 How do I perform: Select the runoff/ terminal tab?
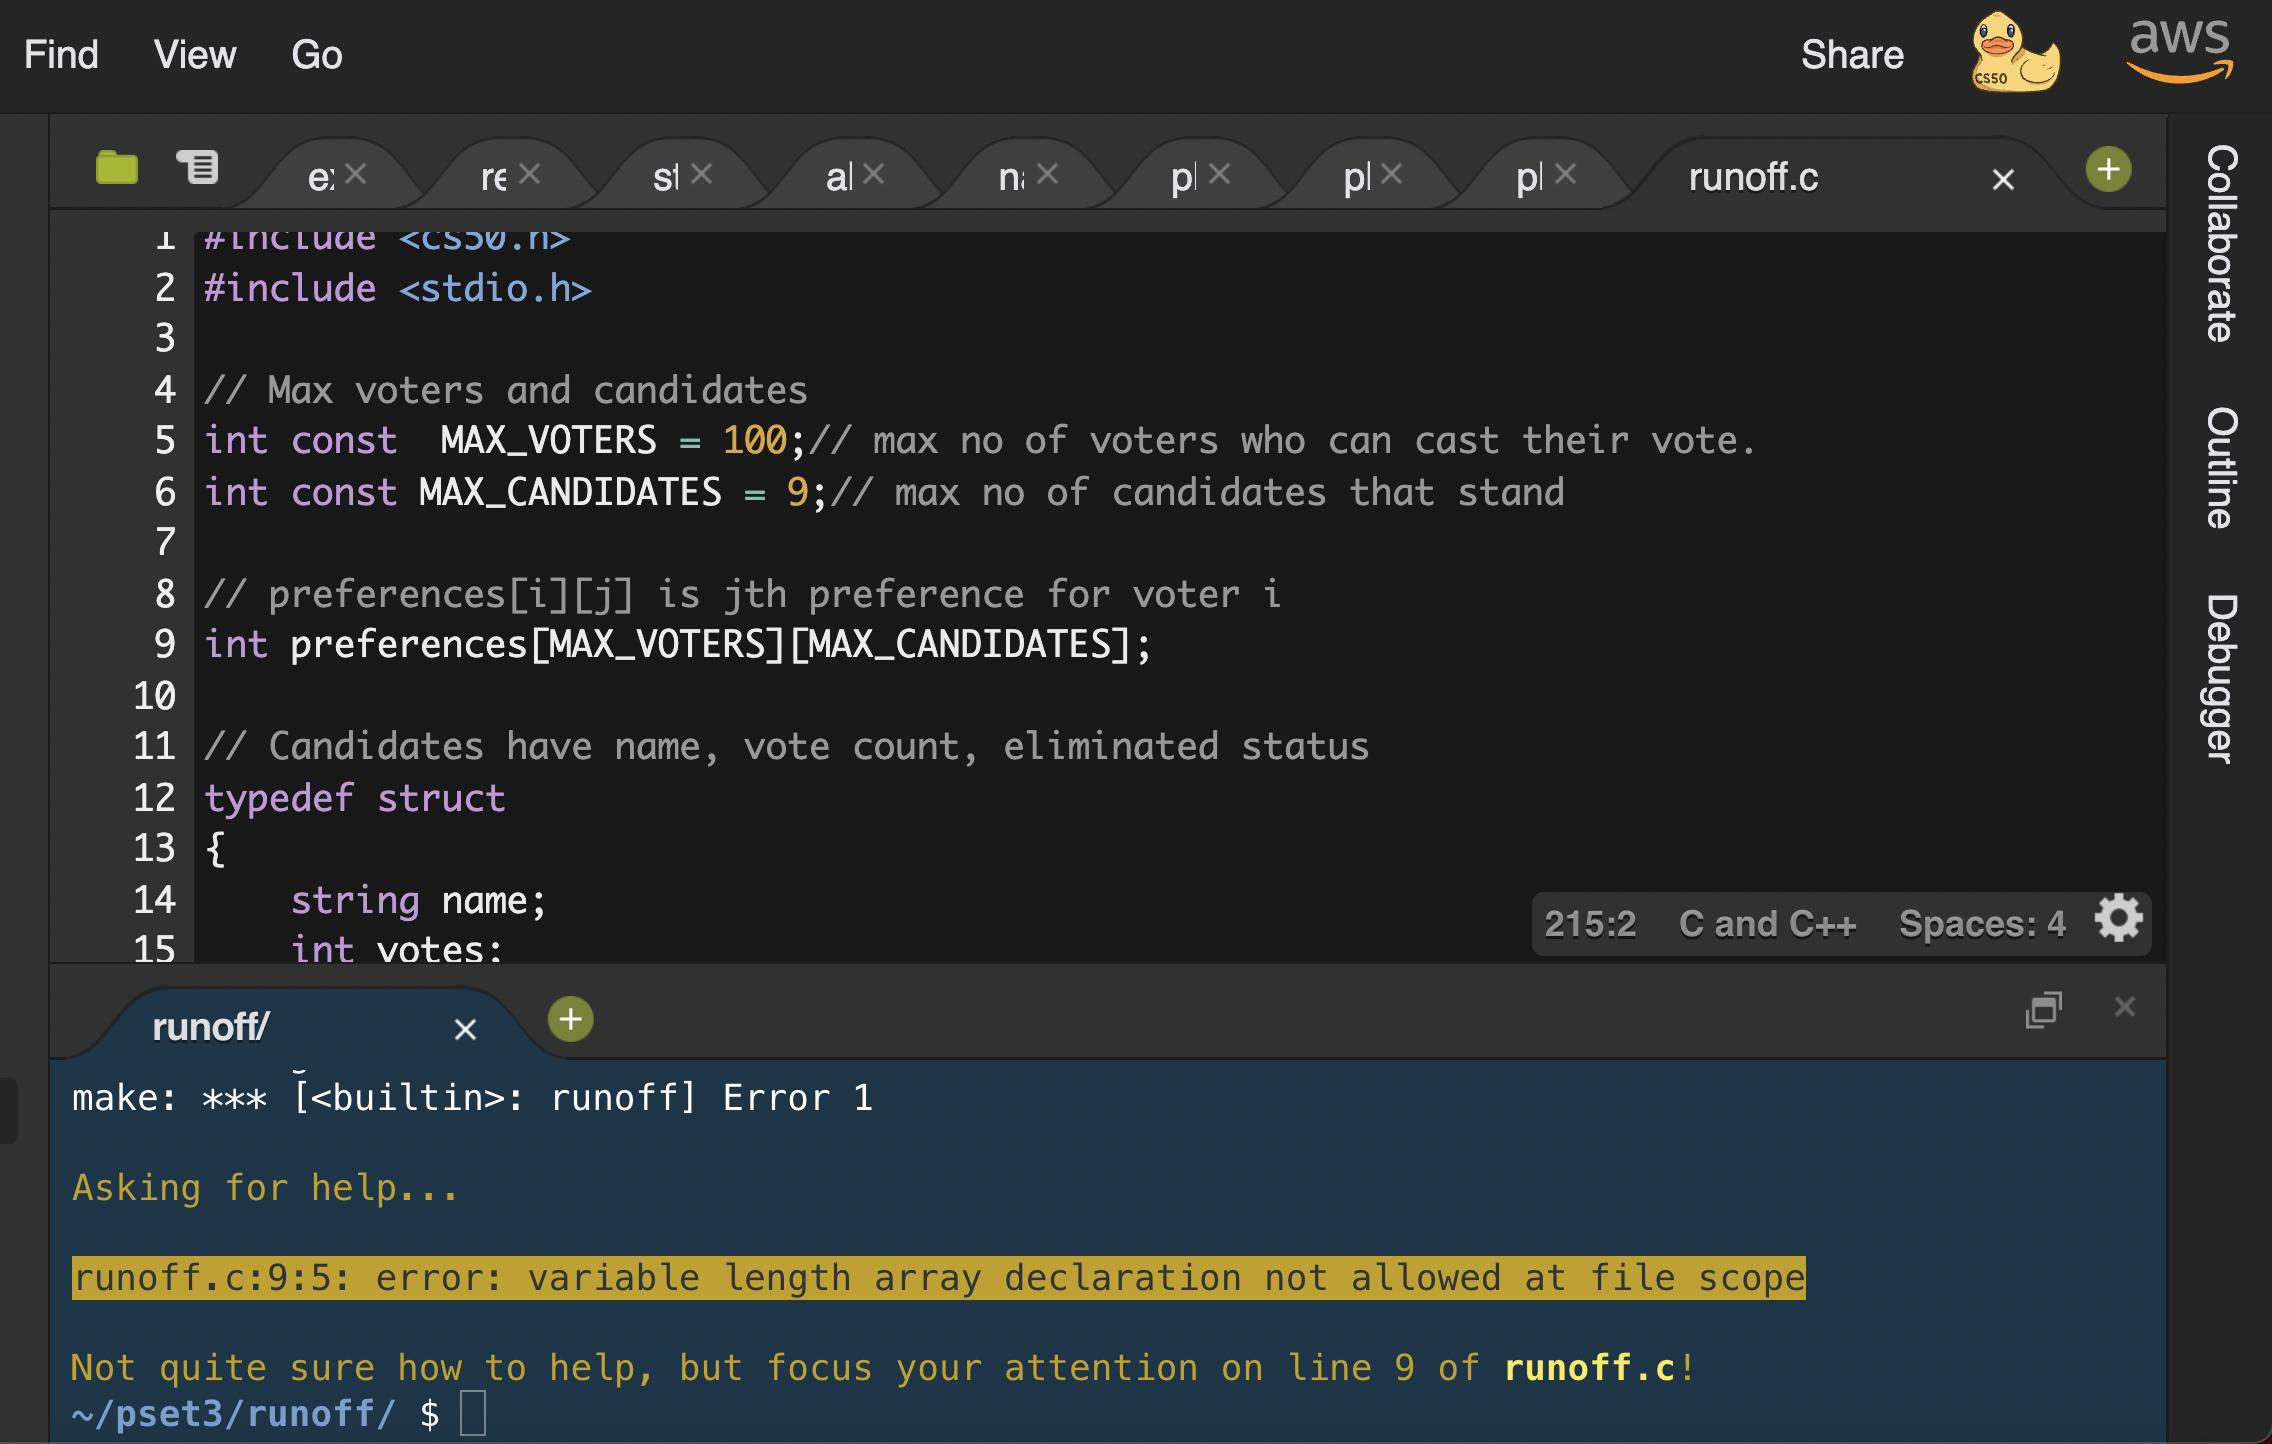[x=211, y=1027]
